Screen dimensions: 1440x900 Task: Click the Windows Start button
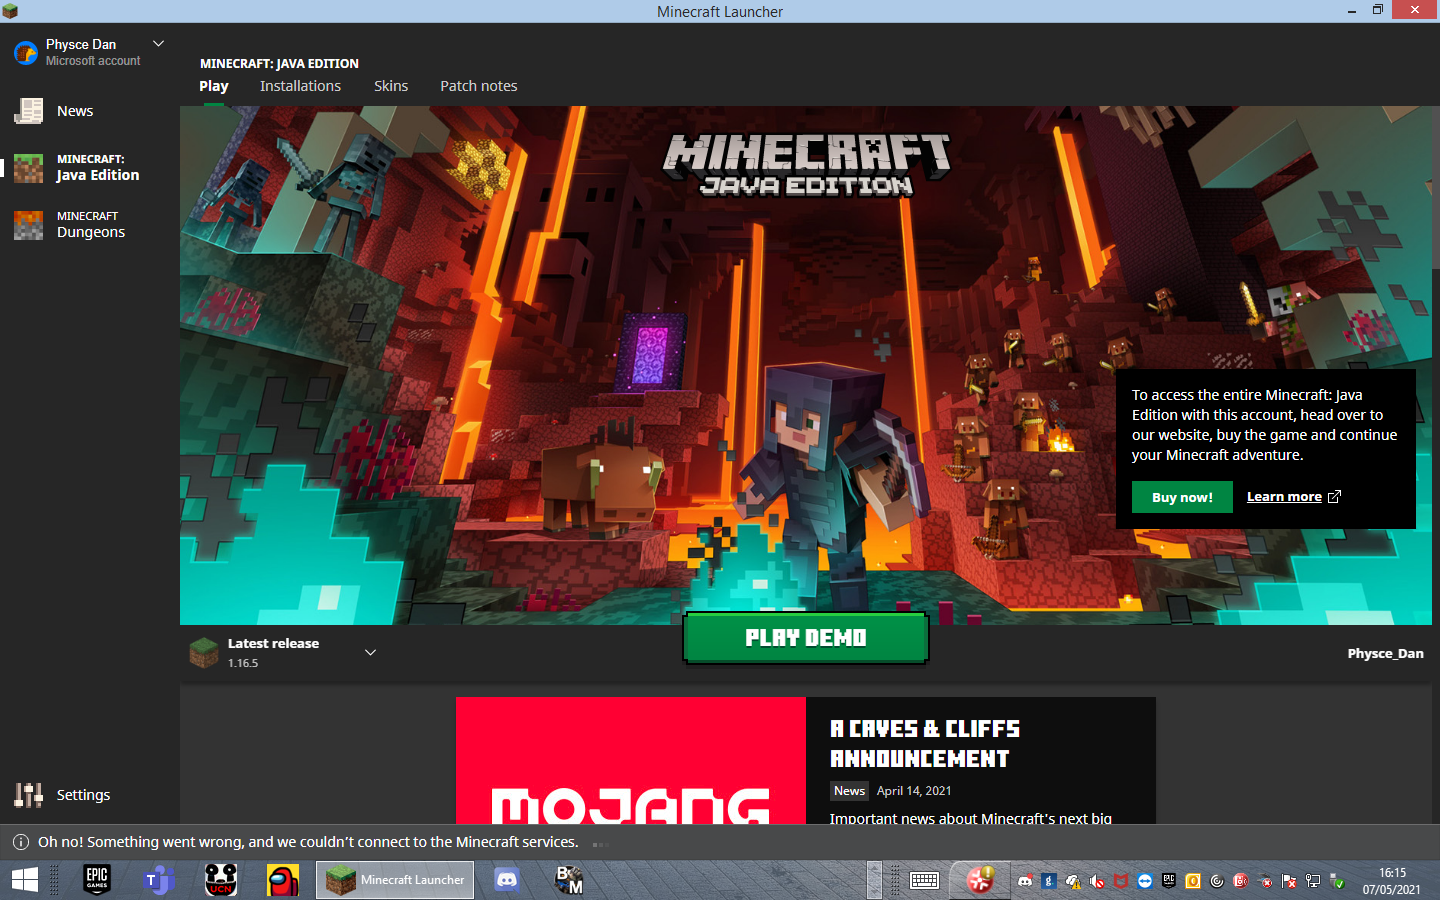(x=25, y=880)
